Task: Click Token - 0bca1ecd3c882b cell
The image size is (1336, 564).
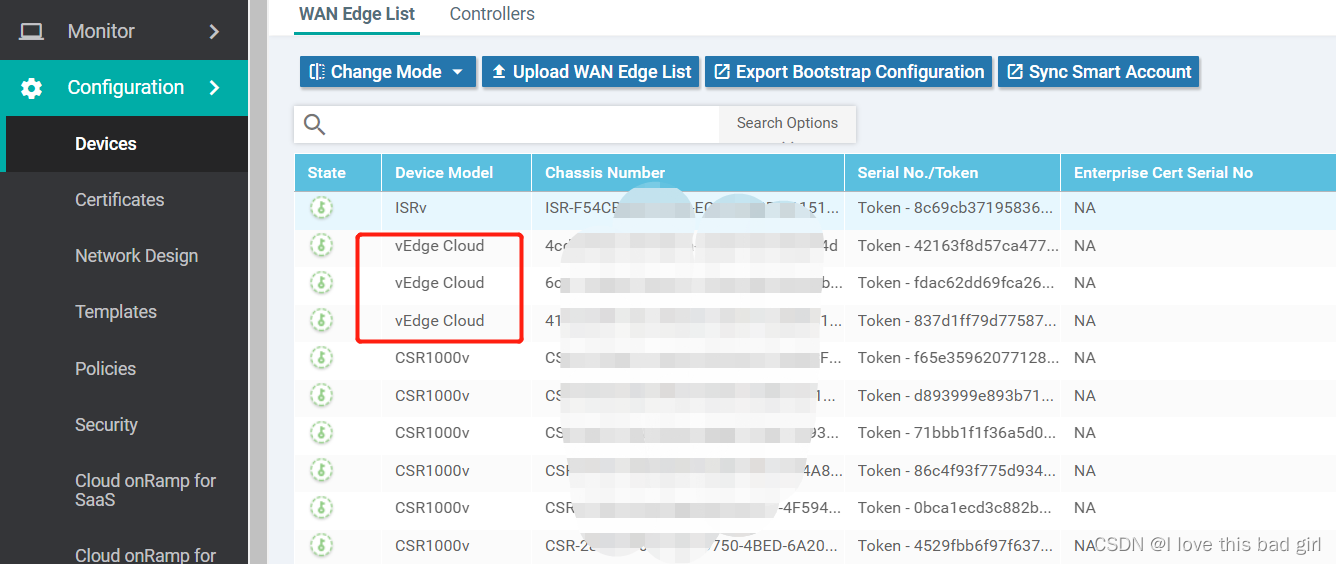Action: (x=955, y=508)
